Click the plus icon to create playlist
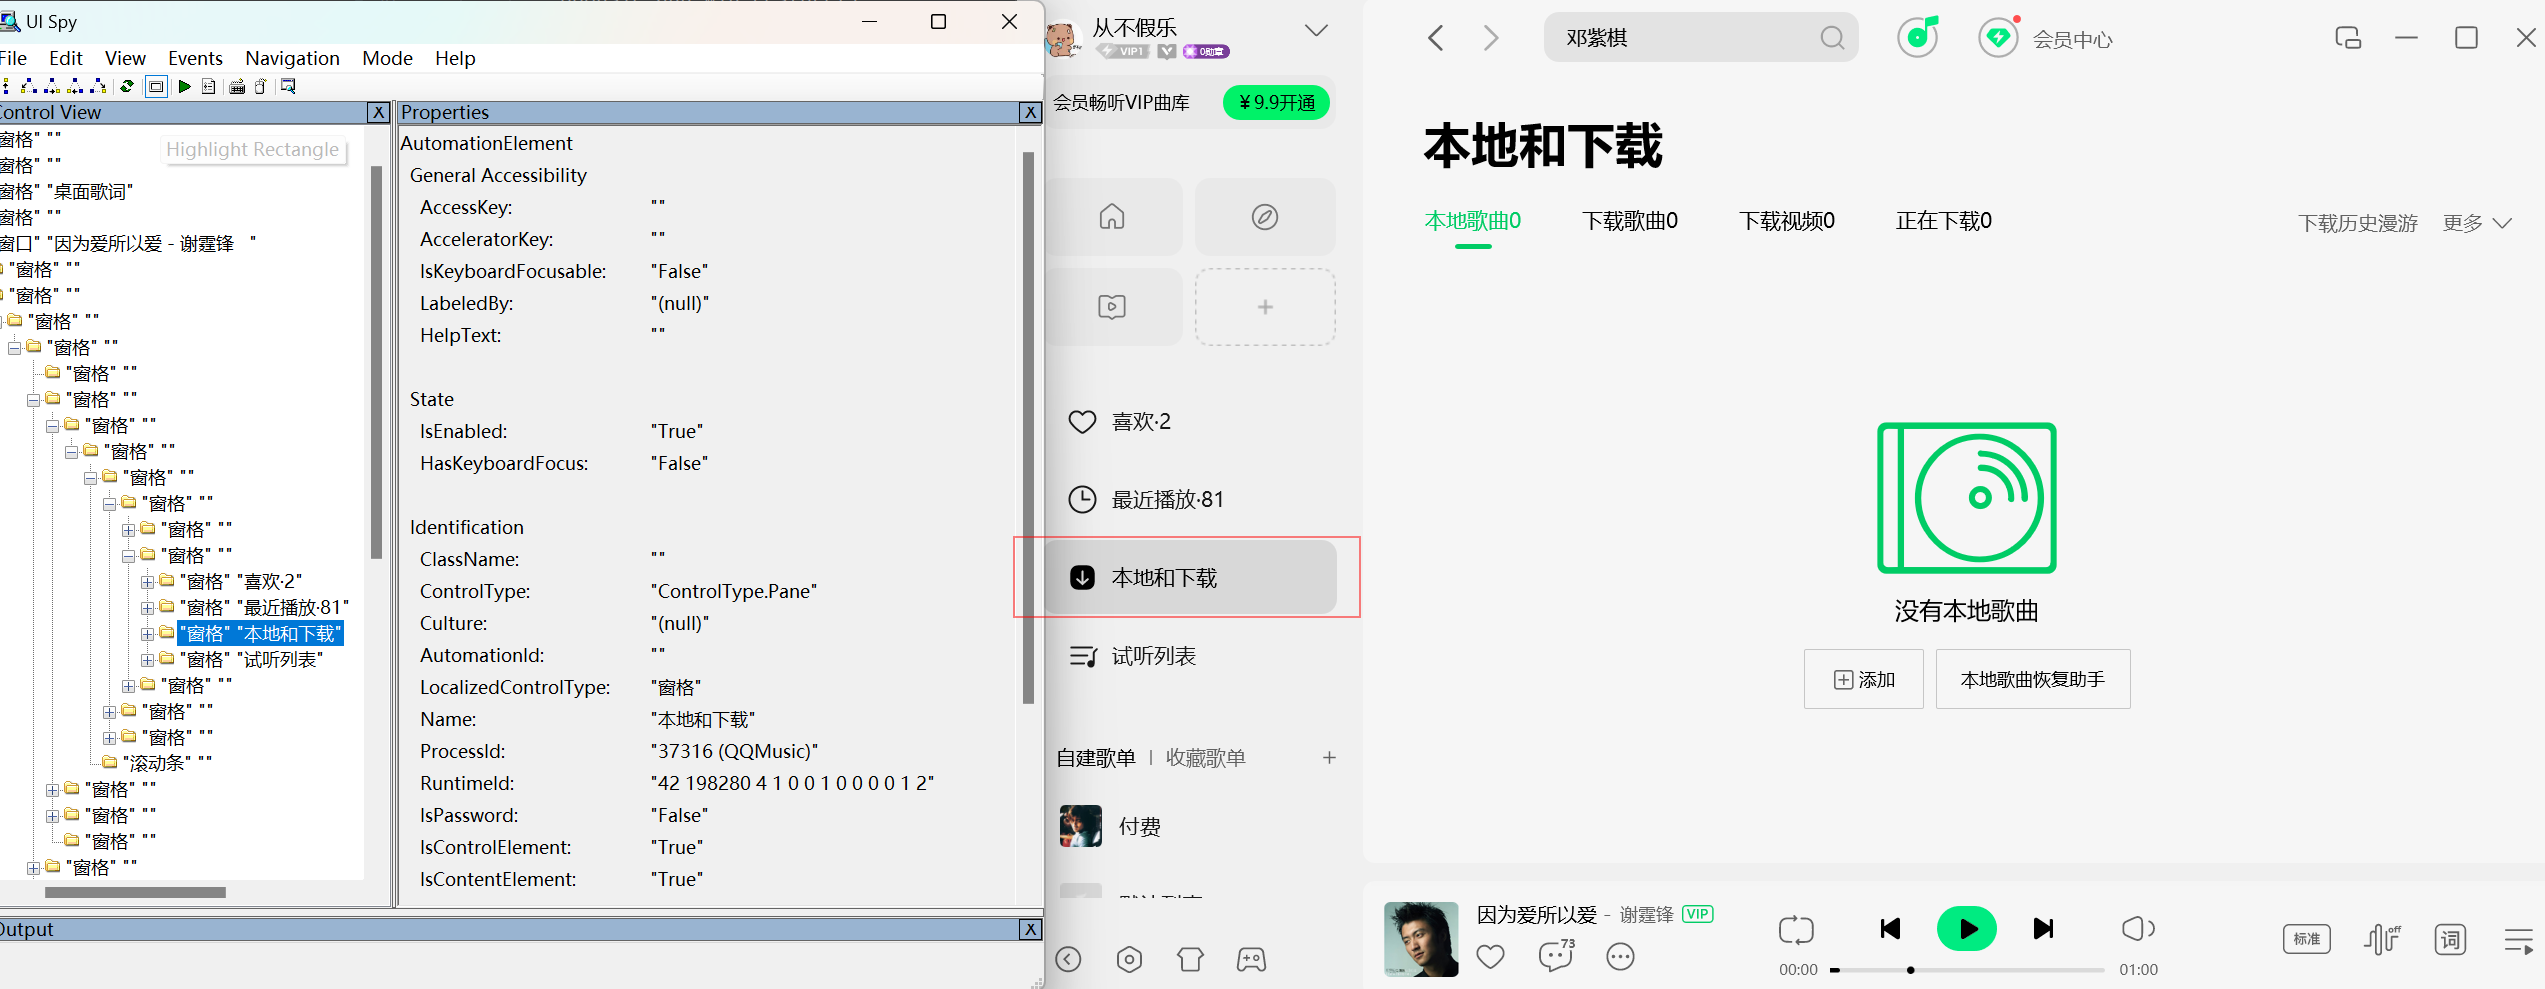The image size is (2545, 989). 1329,758
